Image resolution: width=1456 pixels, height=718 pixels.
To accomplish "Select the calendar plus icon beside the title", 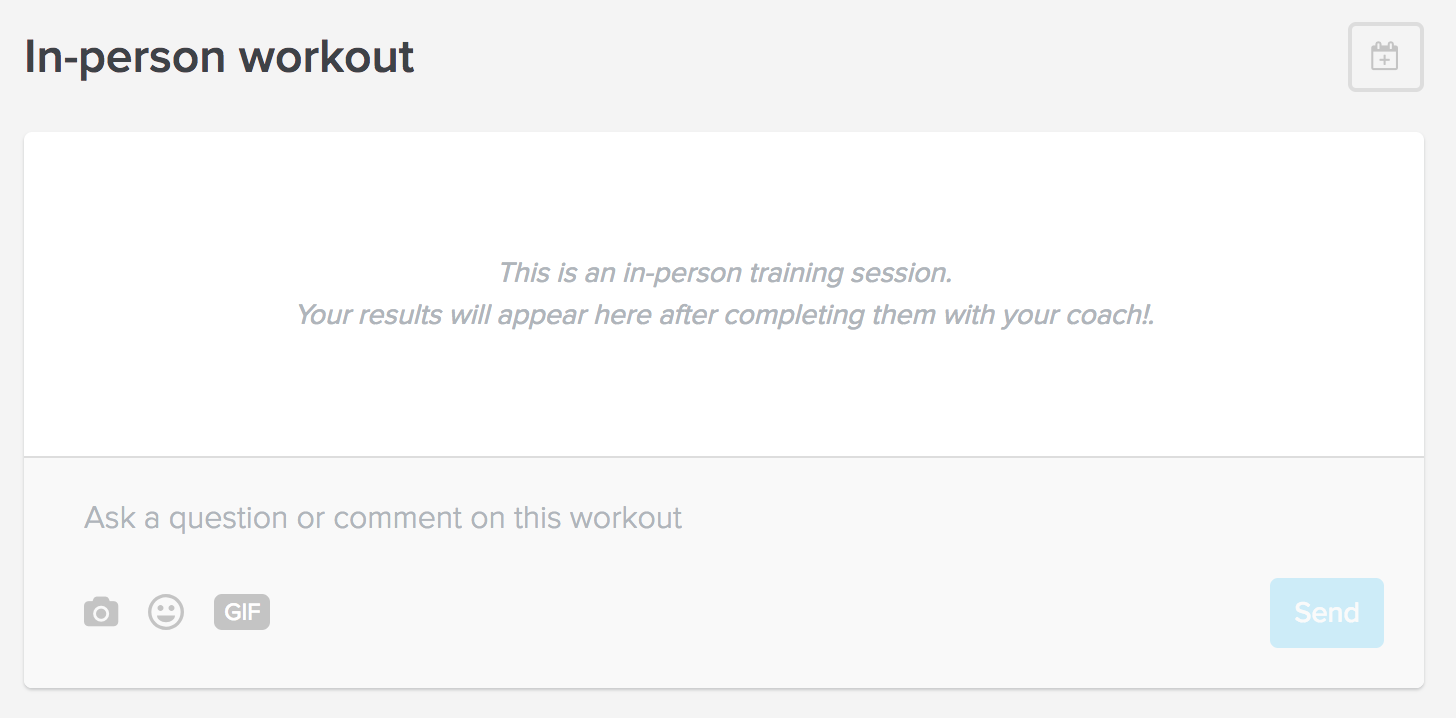I will click(x=1385, y=57).
